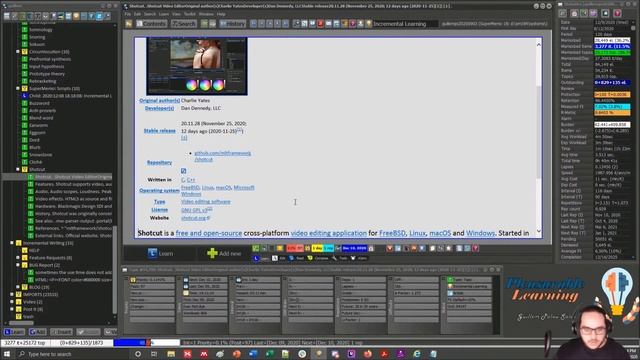Open the Window menu
Viewport: 640px width, 360px height.
pyautogui.click(x=206, y=14)
